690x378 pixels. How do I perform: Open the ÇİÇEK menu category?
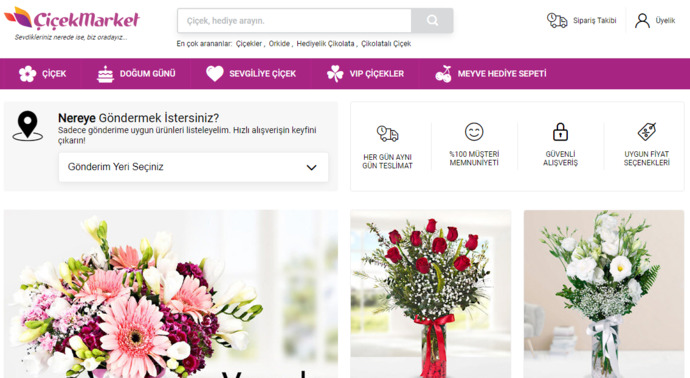pyautogui.click(x=42, y=73)
